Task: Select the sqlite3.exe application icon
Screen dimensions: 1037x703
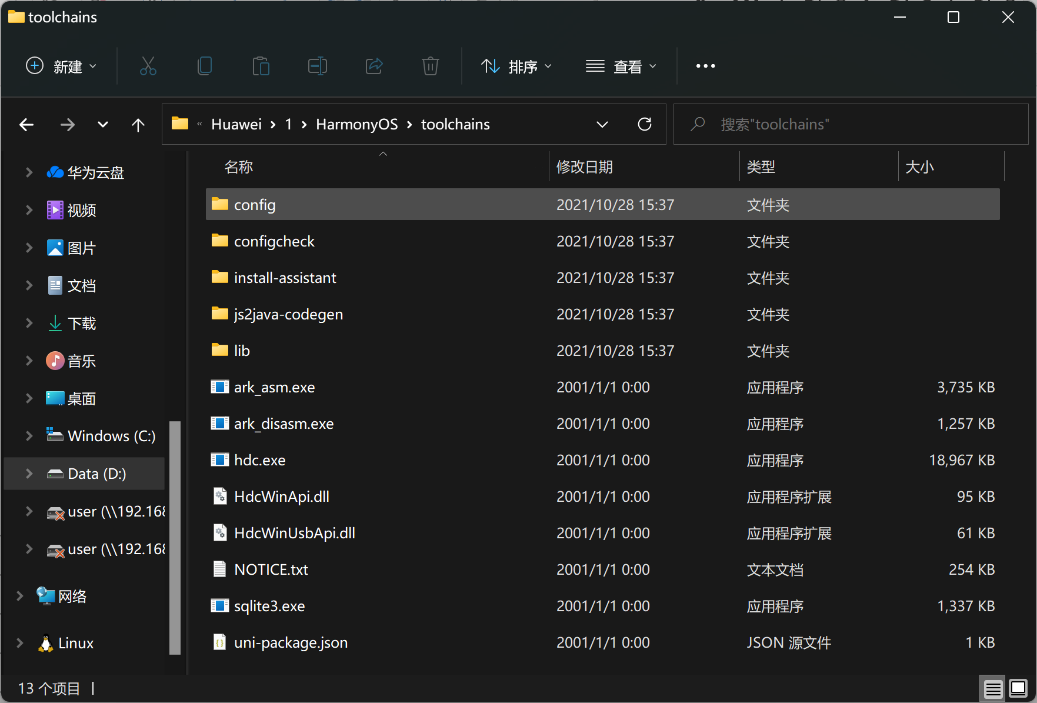Action: click(220, 605)
